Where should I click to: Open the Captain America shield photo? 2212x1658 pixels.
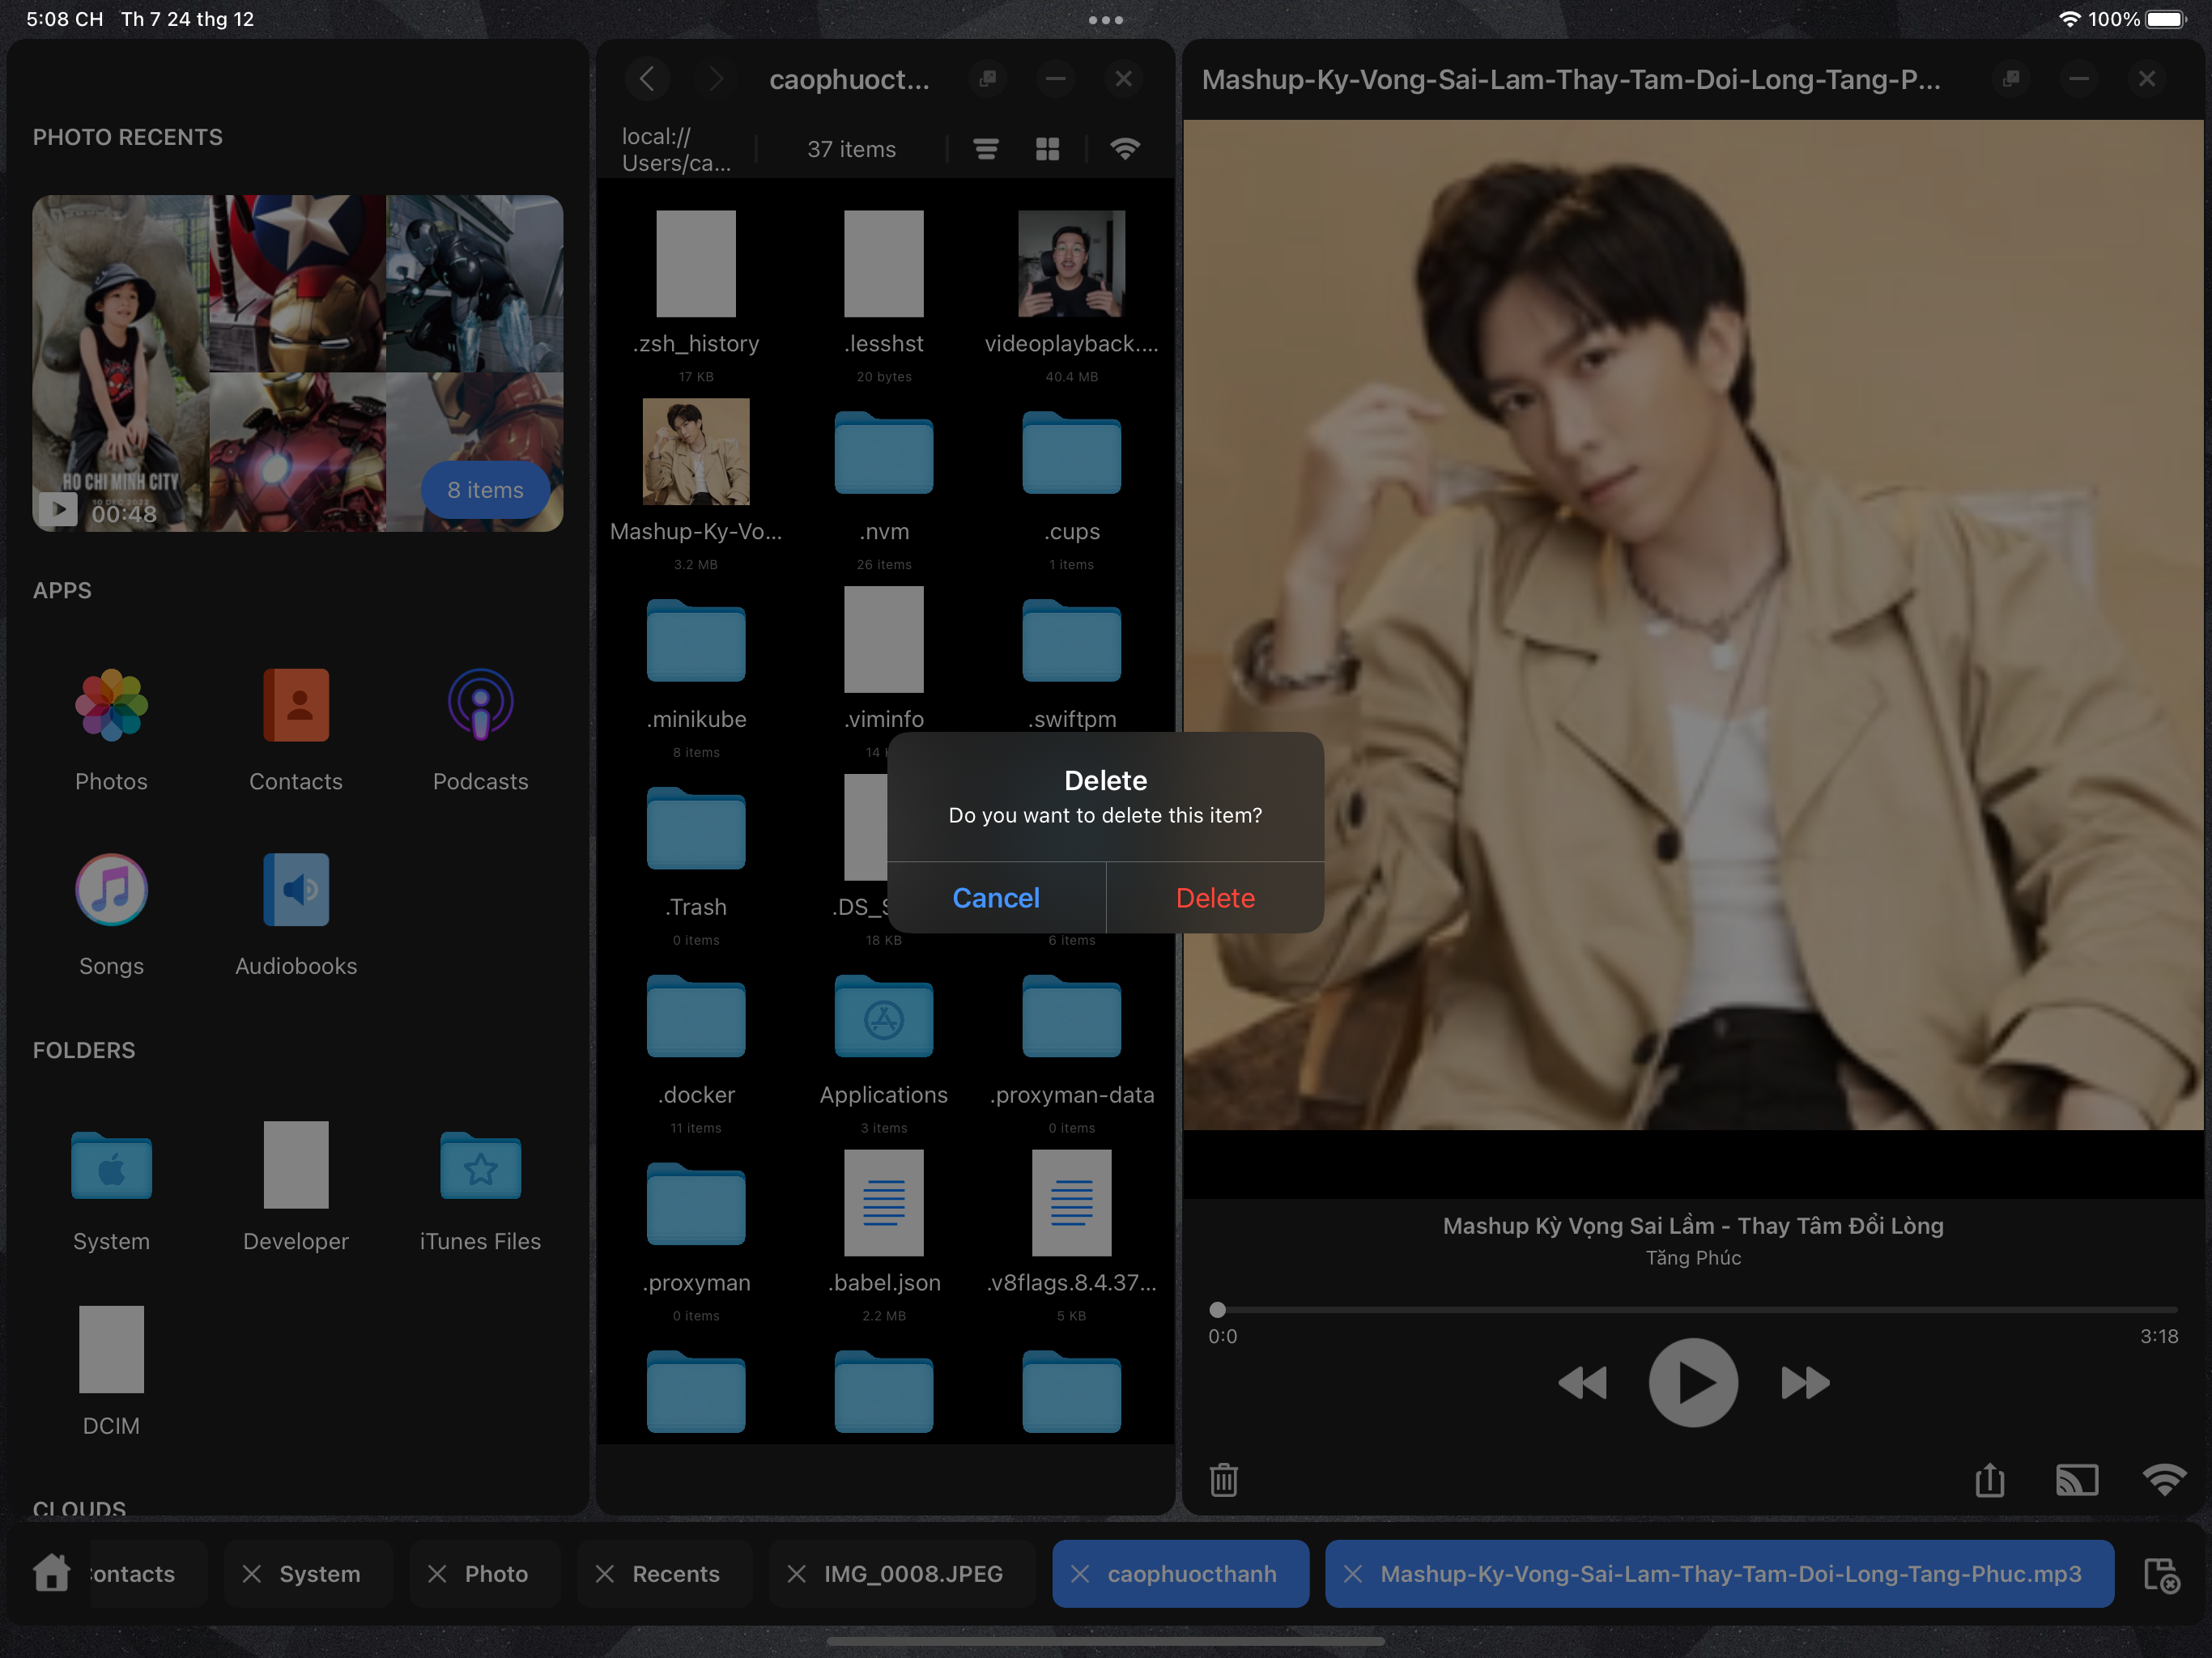(298, 283)
